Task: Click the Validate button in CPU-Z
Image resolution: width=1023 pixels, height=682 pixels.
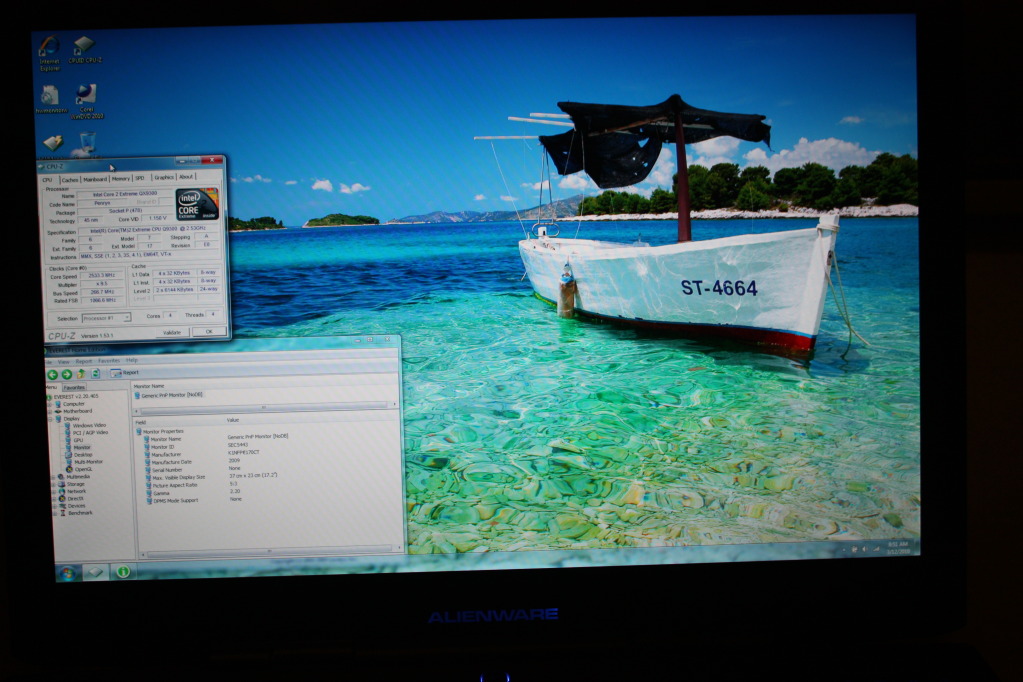Action: [x=172, y=332]
